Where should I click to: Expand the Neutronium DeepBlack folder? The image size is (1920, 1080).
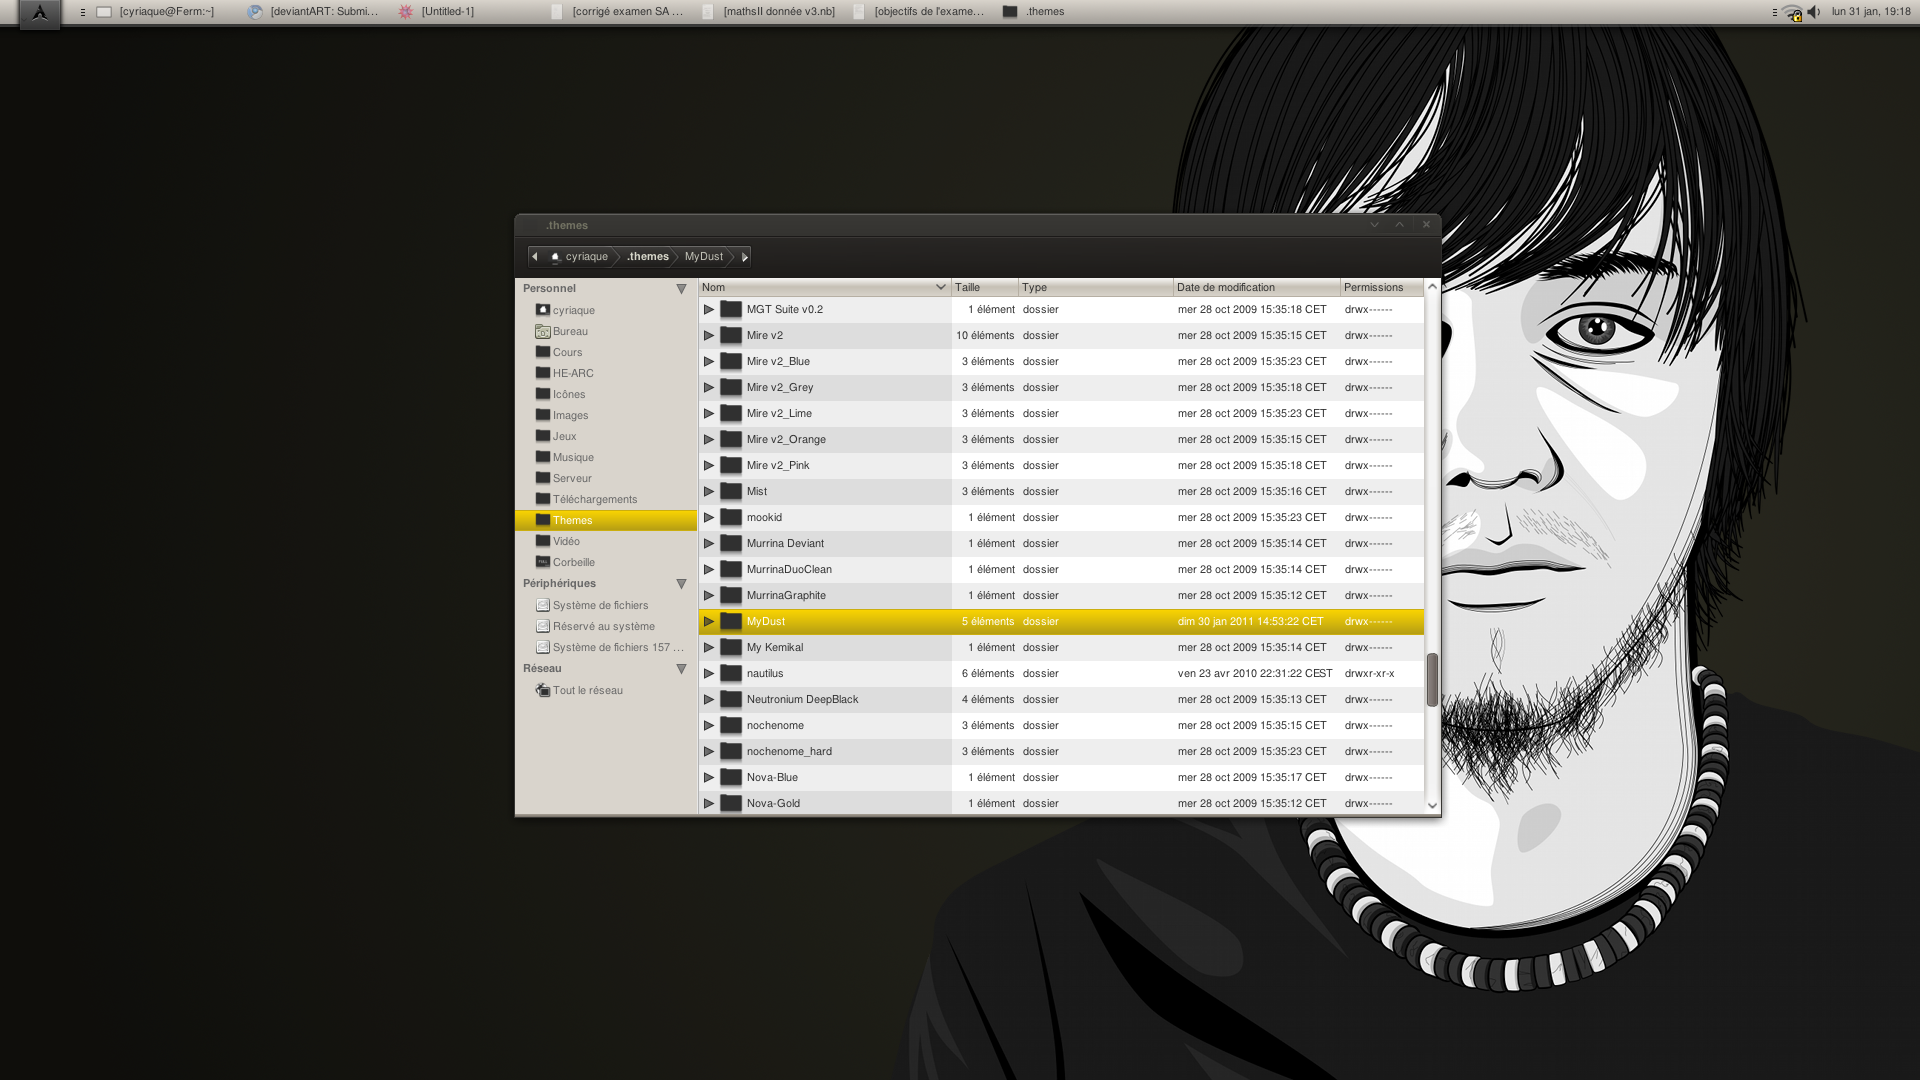[709, 700]
